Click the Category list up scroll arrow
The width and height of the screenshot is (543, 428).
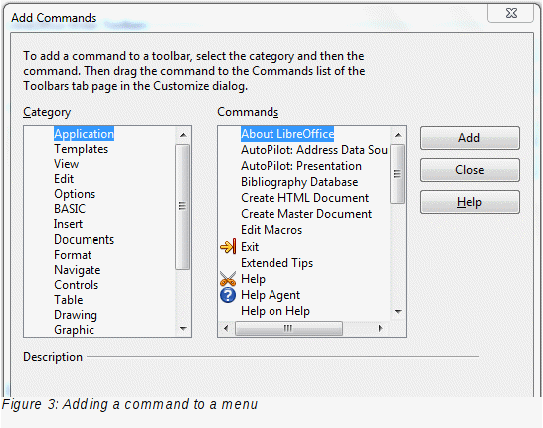pyautogui.click(x=183, y=135)
